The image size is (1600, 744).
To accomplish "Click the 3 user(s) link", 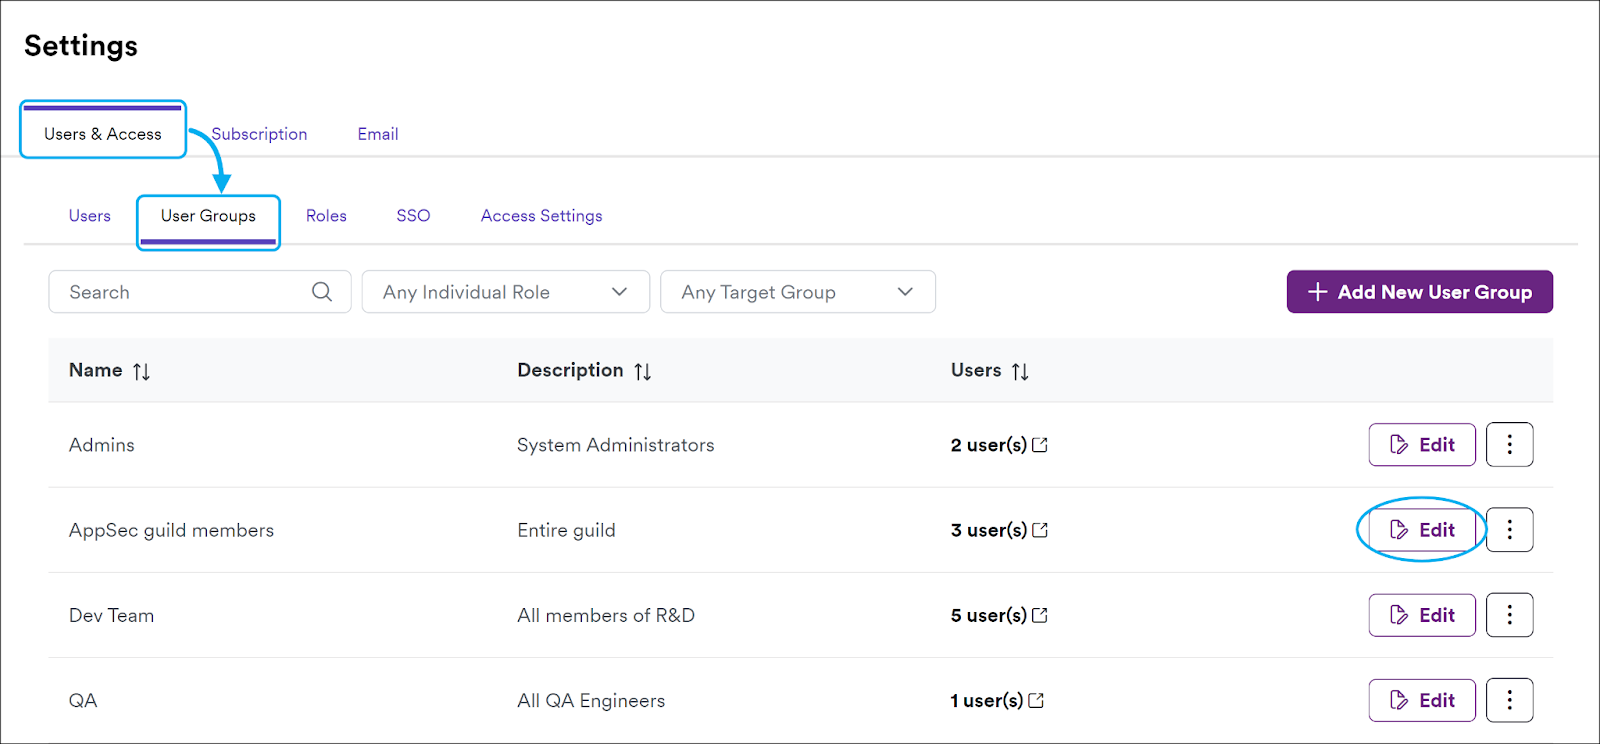I will [989, 530].
